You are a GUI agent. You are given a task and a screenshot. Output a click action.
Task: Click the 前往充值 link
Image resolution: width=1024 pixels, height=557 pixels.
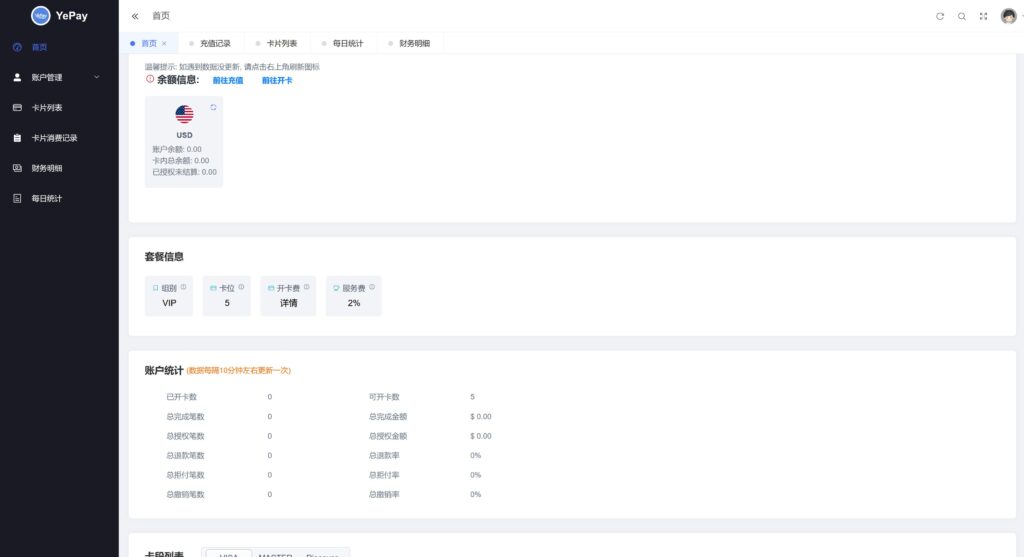tap(227, 81)
